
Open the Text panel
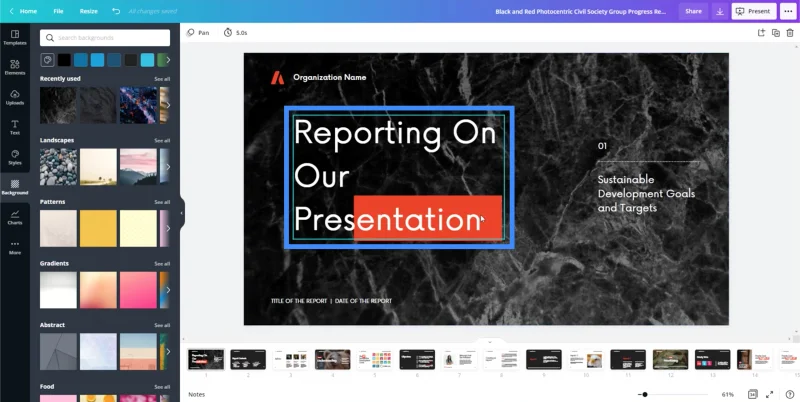15,128
